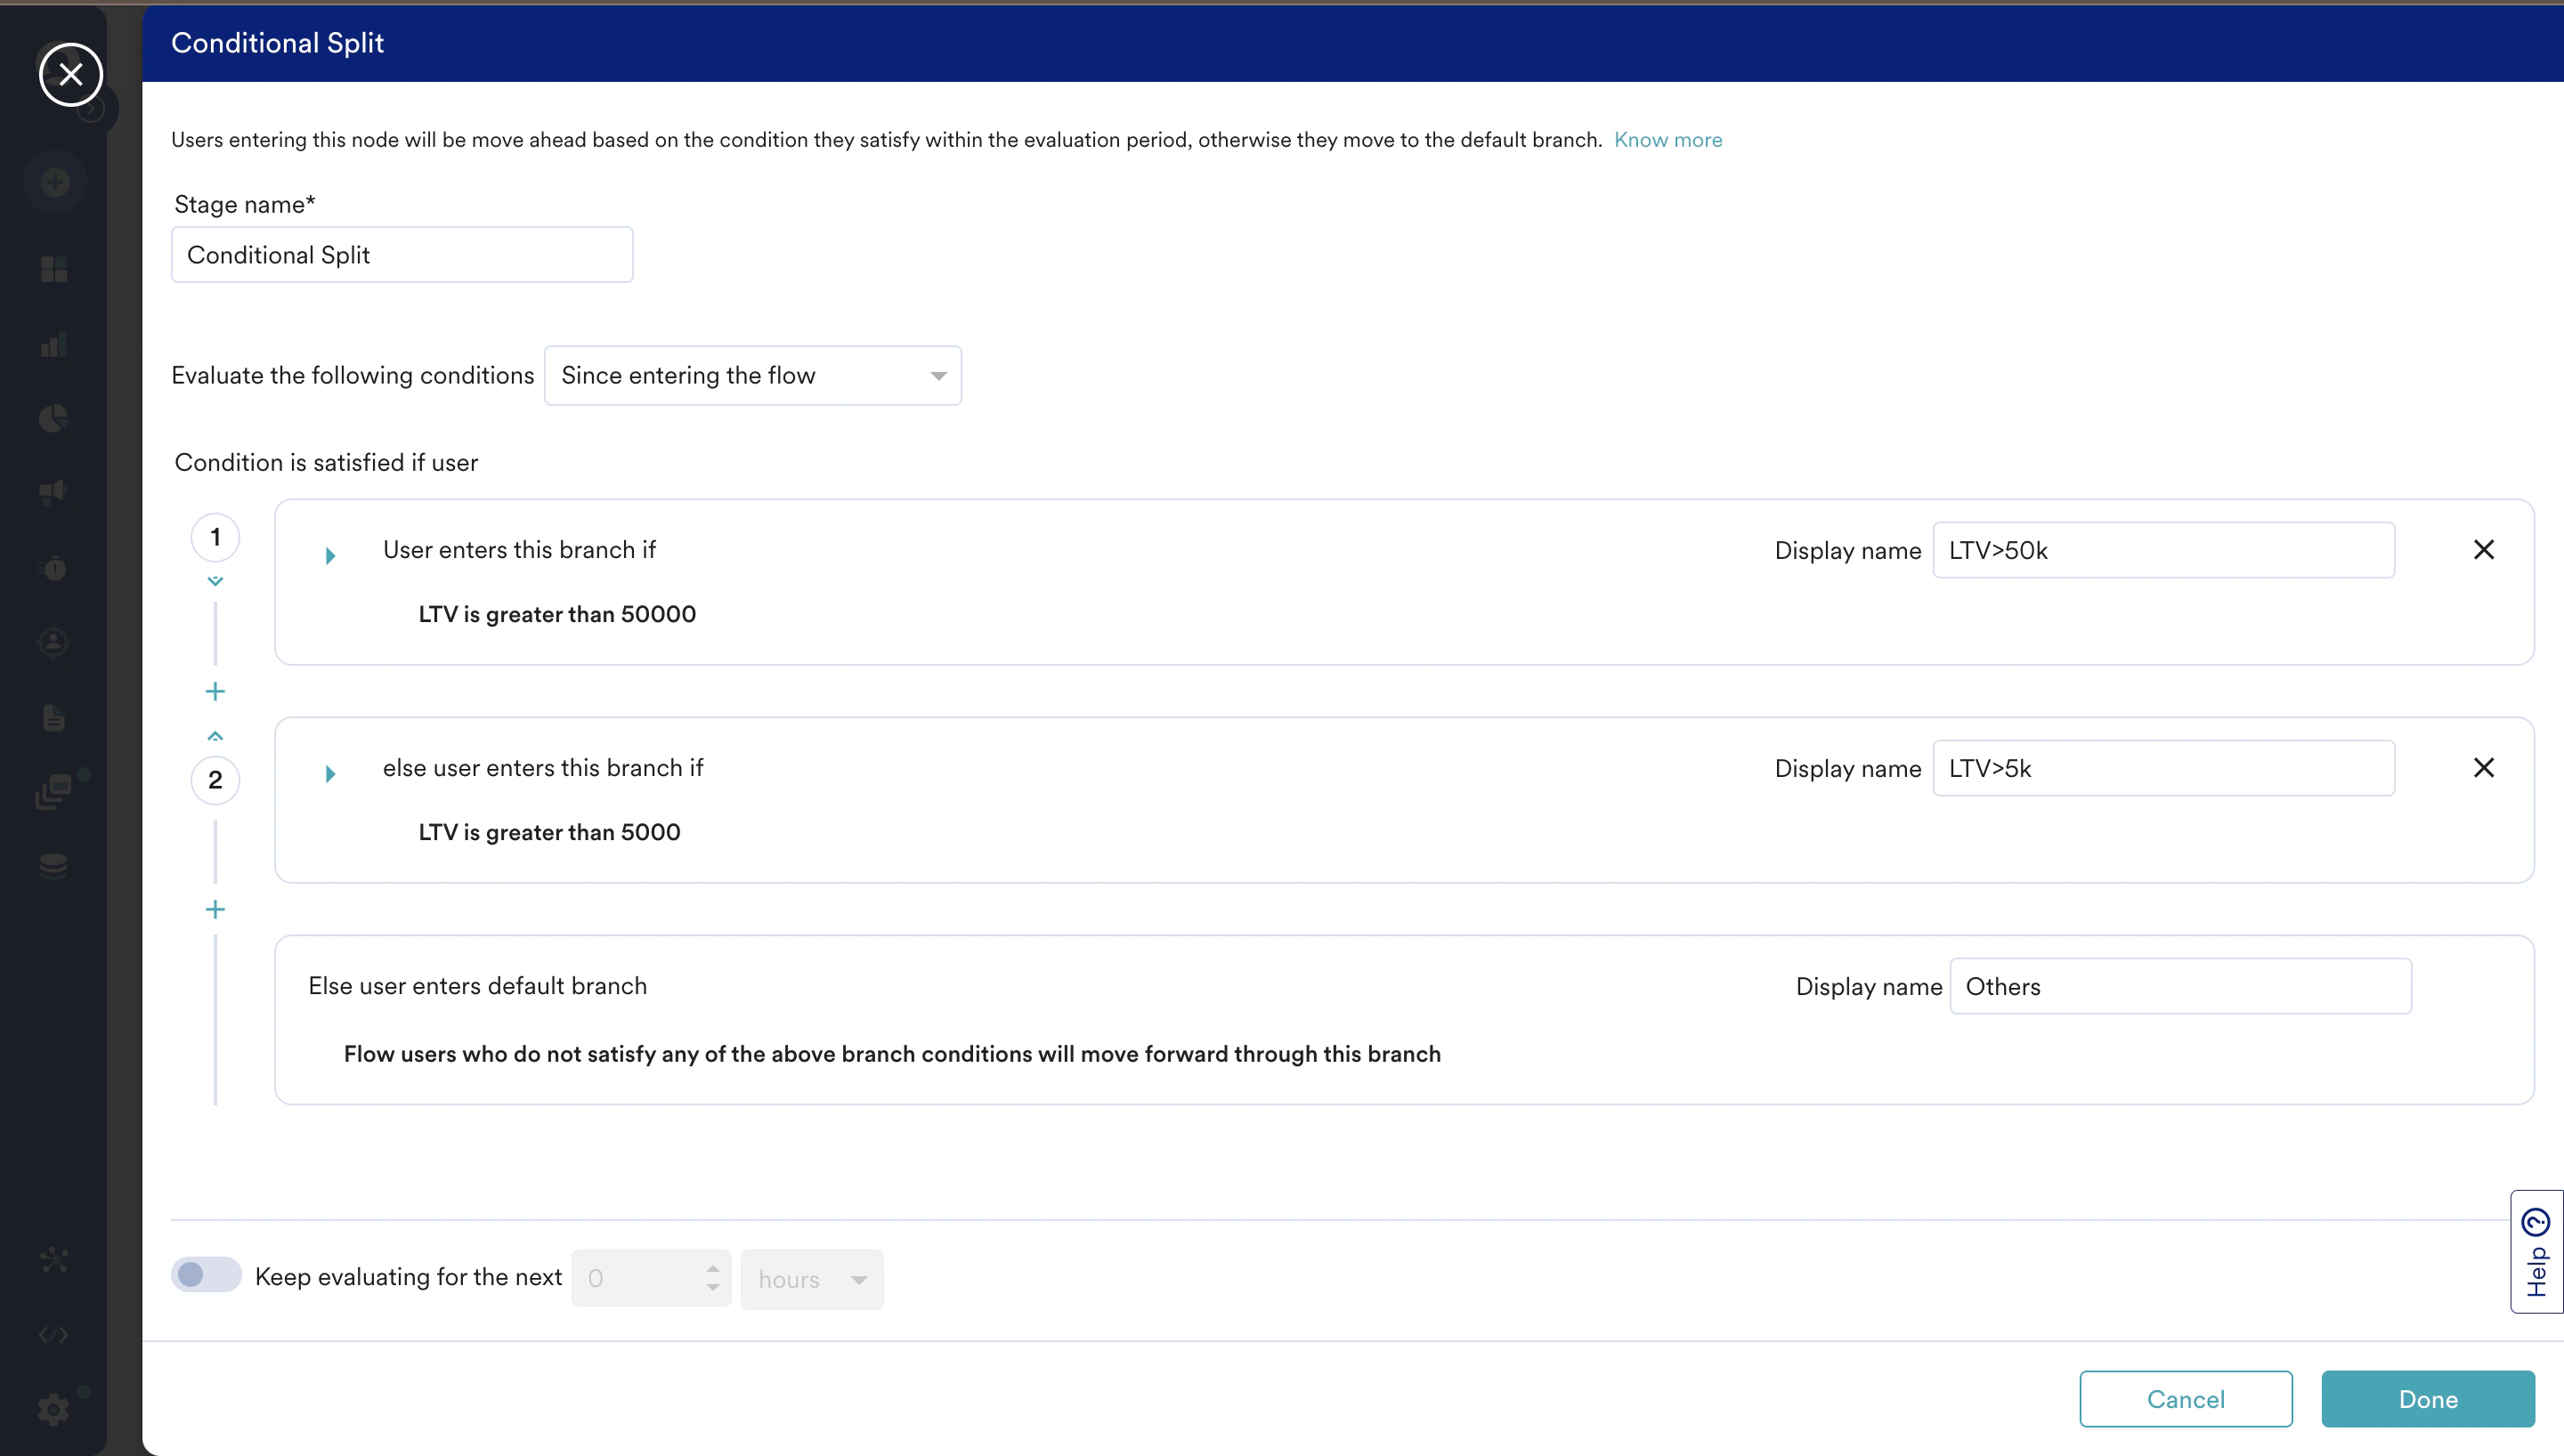Move branch 2 up with chevron
This screenshot has height=1456, width=2564.
point(215,736)
